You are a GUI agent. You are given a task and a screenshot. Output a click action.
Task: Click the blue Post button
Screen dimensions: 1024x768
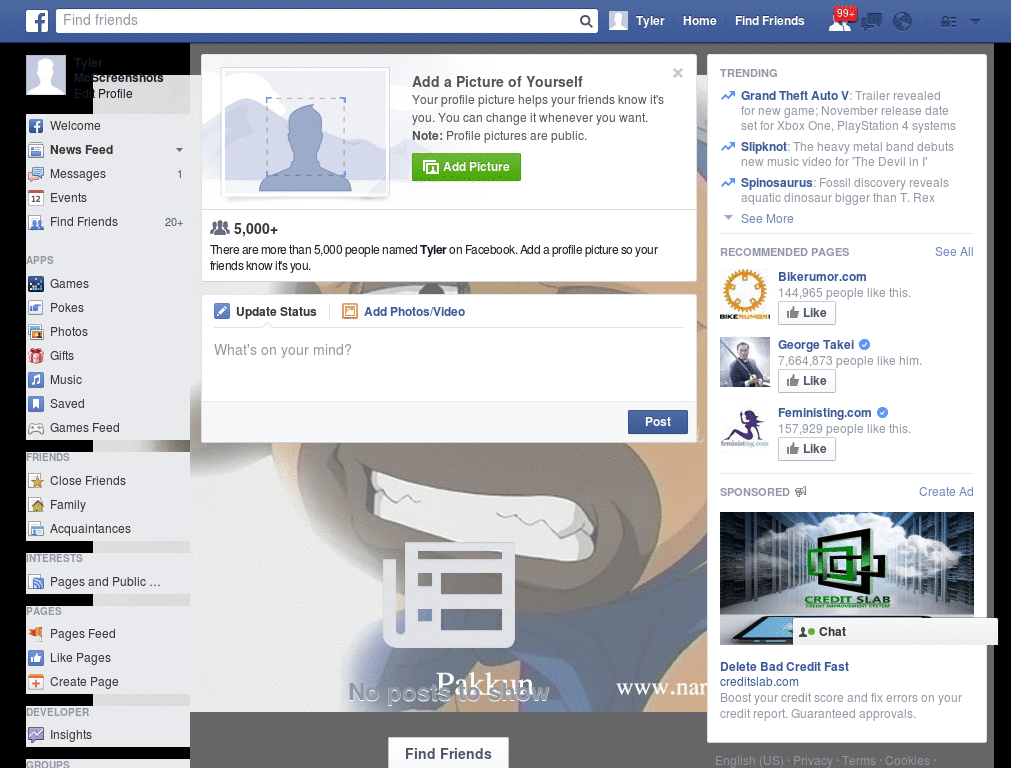click(658, 422)
